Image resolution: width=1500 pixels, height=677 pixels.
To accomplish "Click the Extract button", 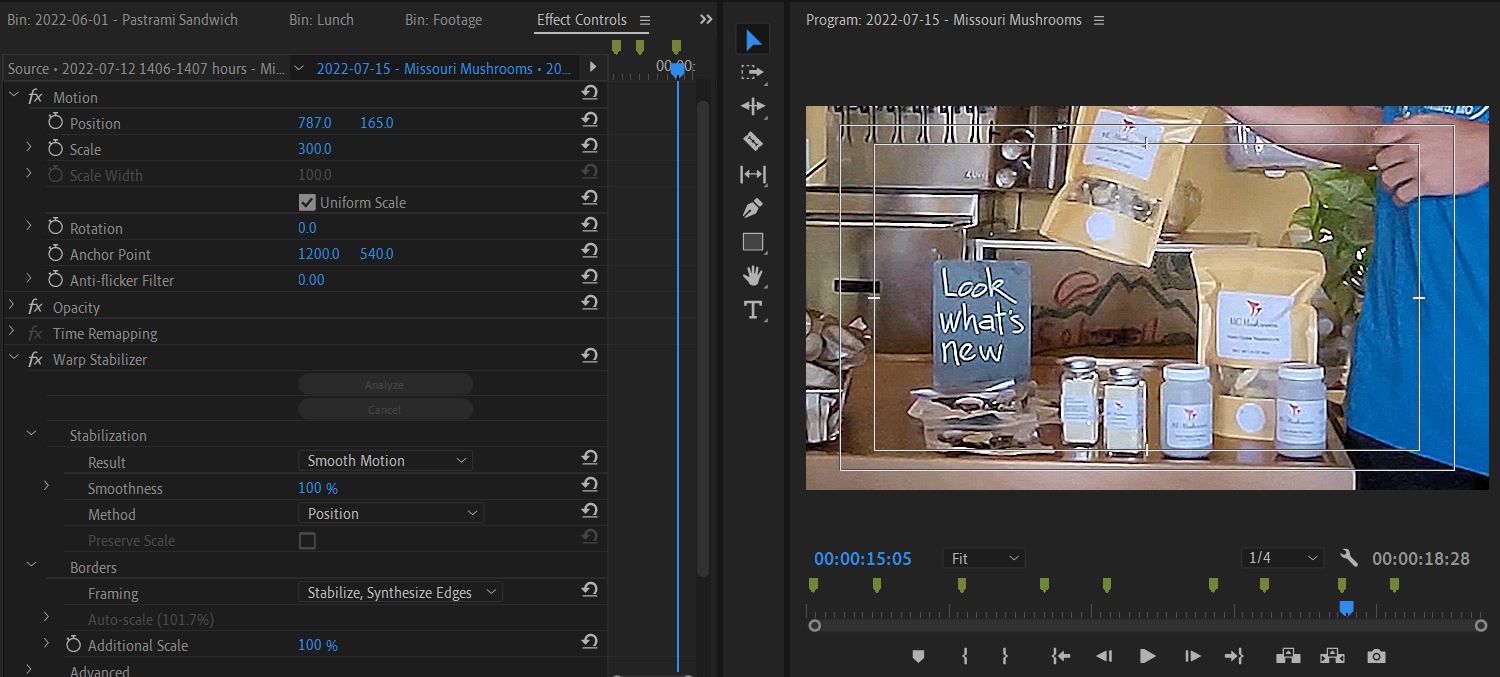I will click(x=1332, y=656).
